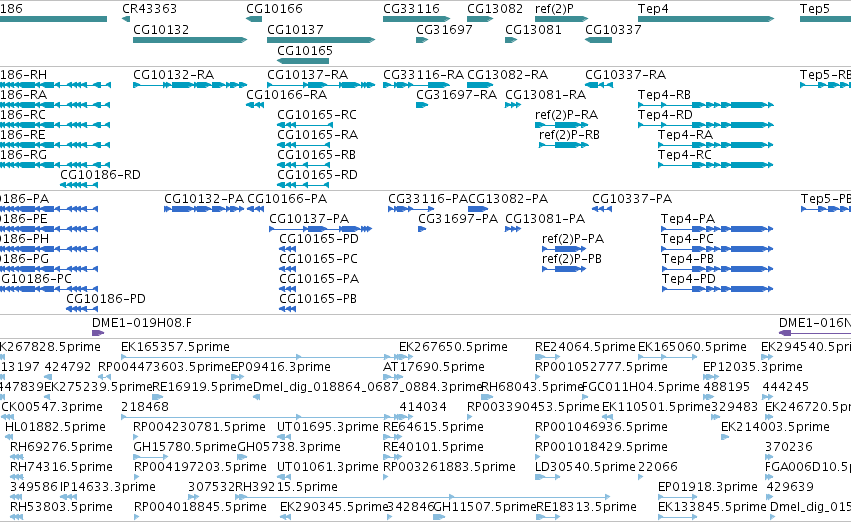The image size is (851, 522).
Task: Select the CG10165-RB transcript
Action: coord(303,165)
